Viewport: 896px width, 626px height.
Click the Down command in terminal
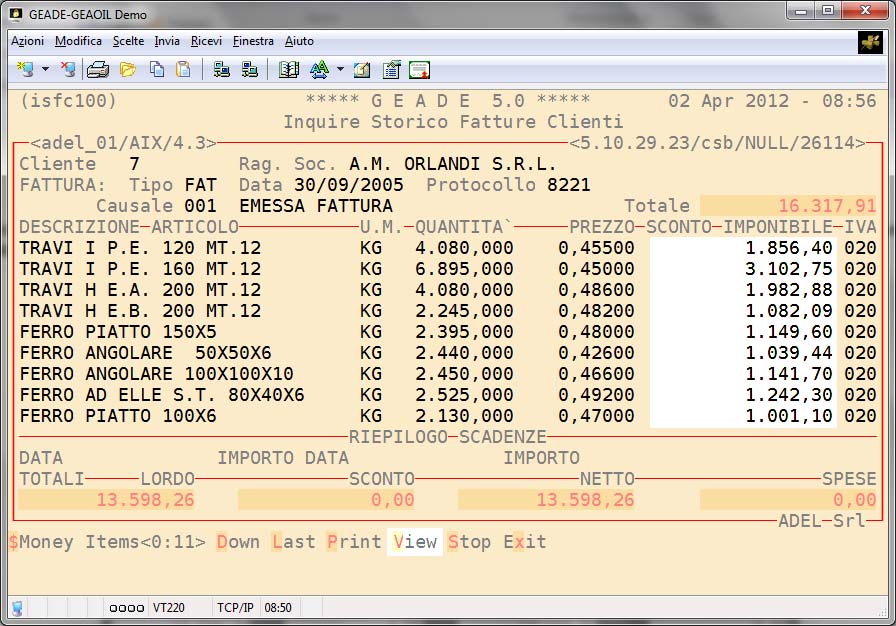click(238, 542)
